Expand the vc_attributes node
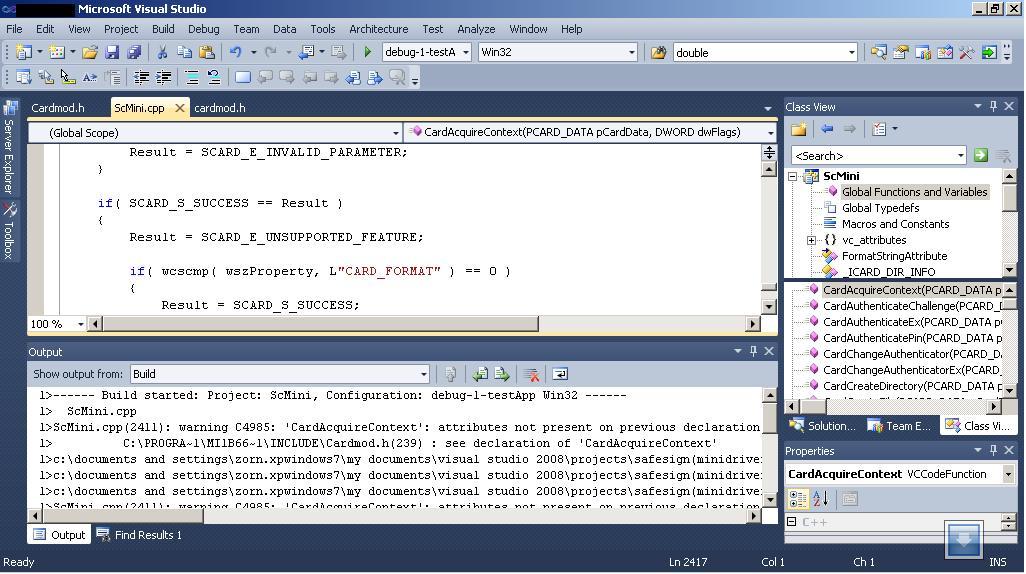The height and width of the screenshot is (574, 1026). (811, 240)
